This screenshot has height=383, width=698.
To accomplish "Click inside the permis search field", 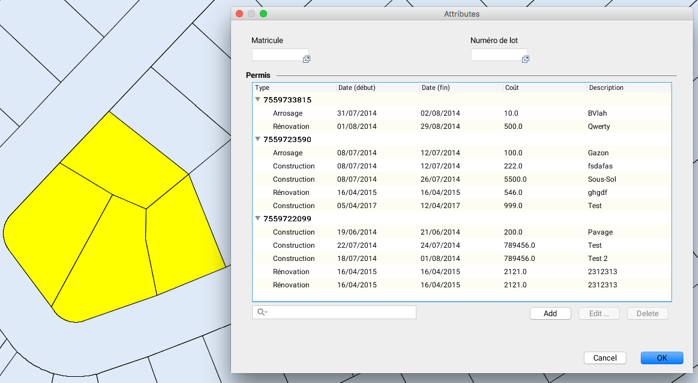I will pyautogui.click(x=334, y=312).
